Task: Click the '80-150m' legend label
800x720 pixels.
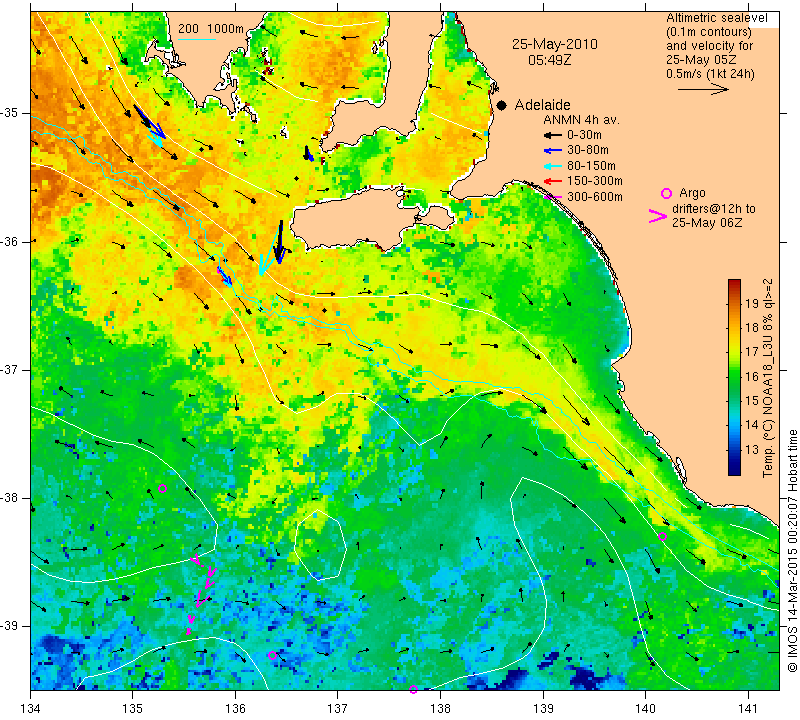Action: [x=591, y=166]
